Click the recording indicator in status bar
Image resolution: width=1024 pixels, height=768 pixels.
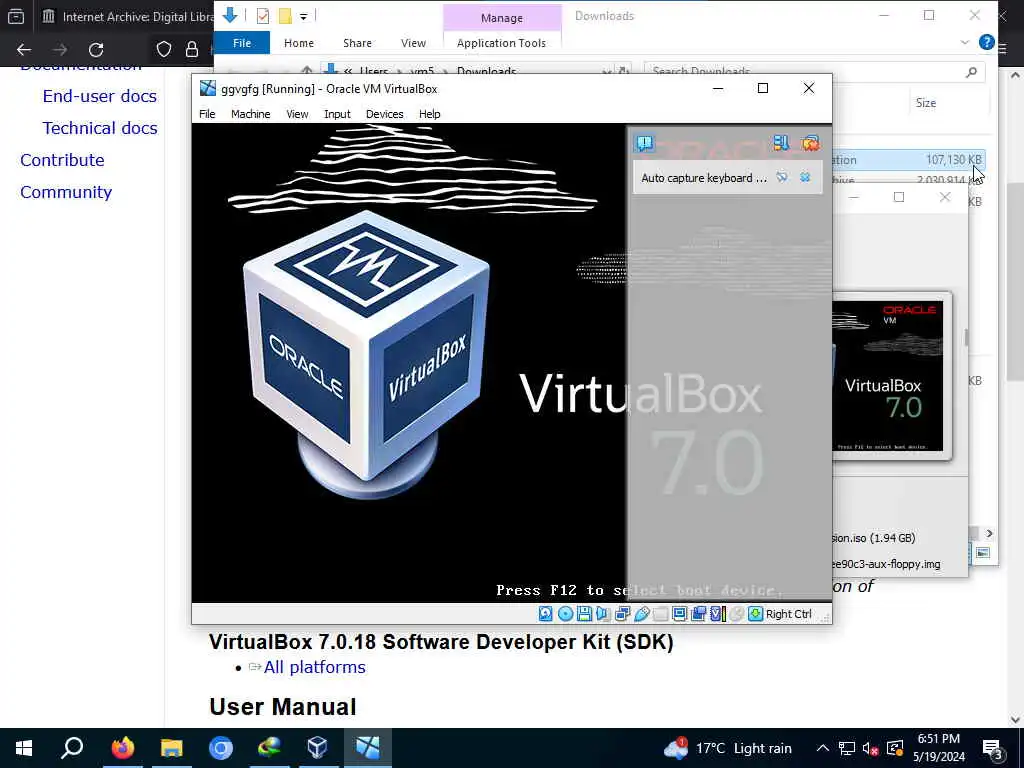(698, 614)
